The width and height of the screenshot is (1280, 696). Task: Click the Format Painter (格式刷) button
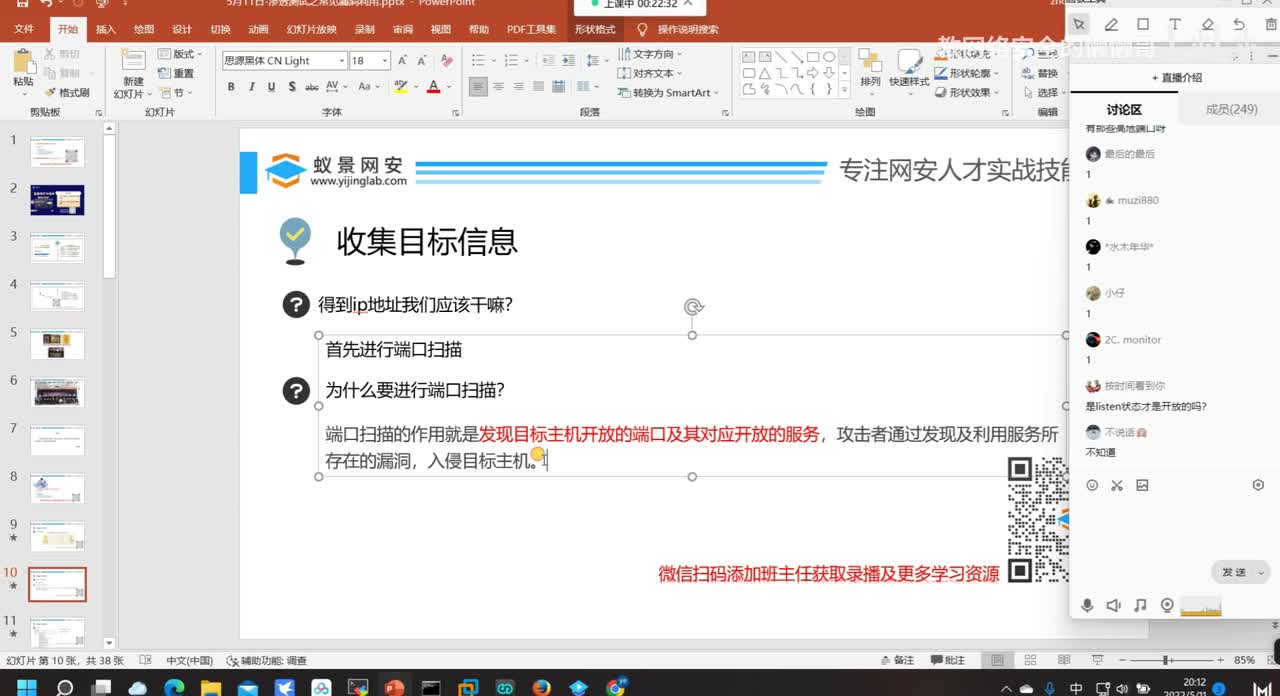[x=67, y=92]
